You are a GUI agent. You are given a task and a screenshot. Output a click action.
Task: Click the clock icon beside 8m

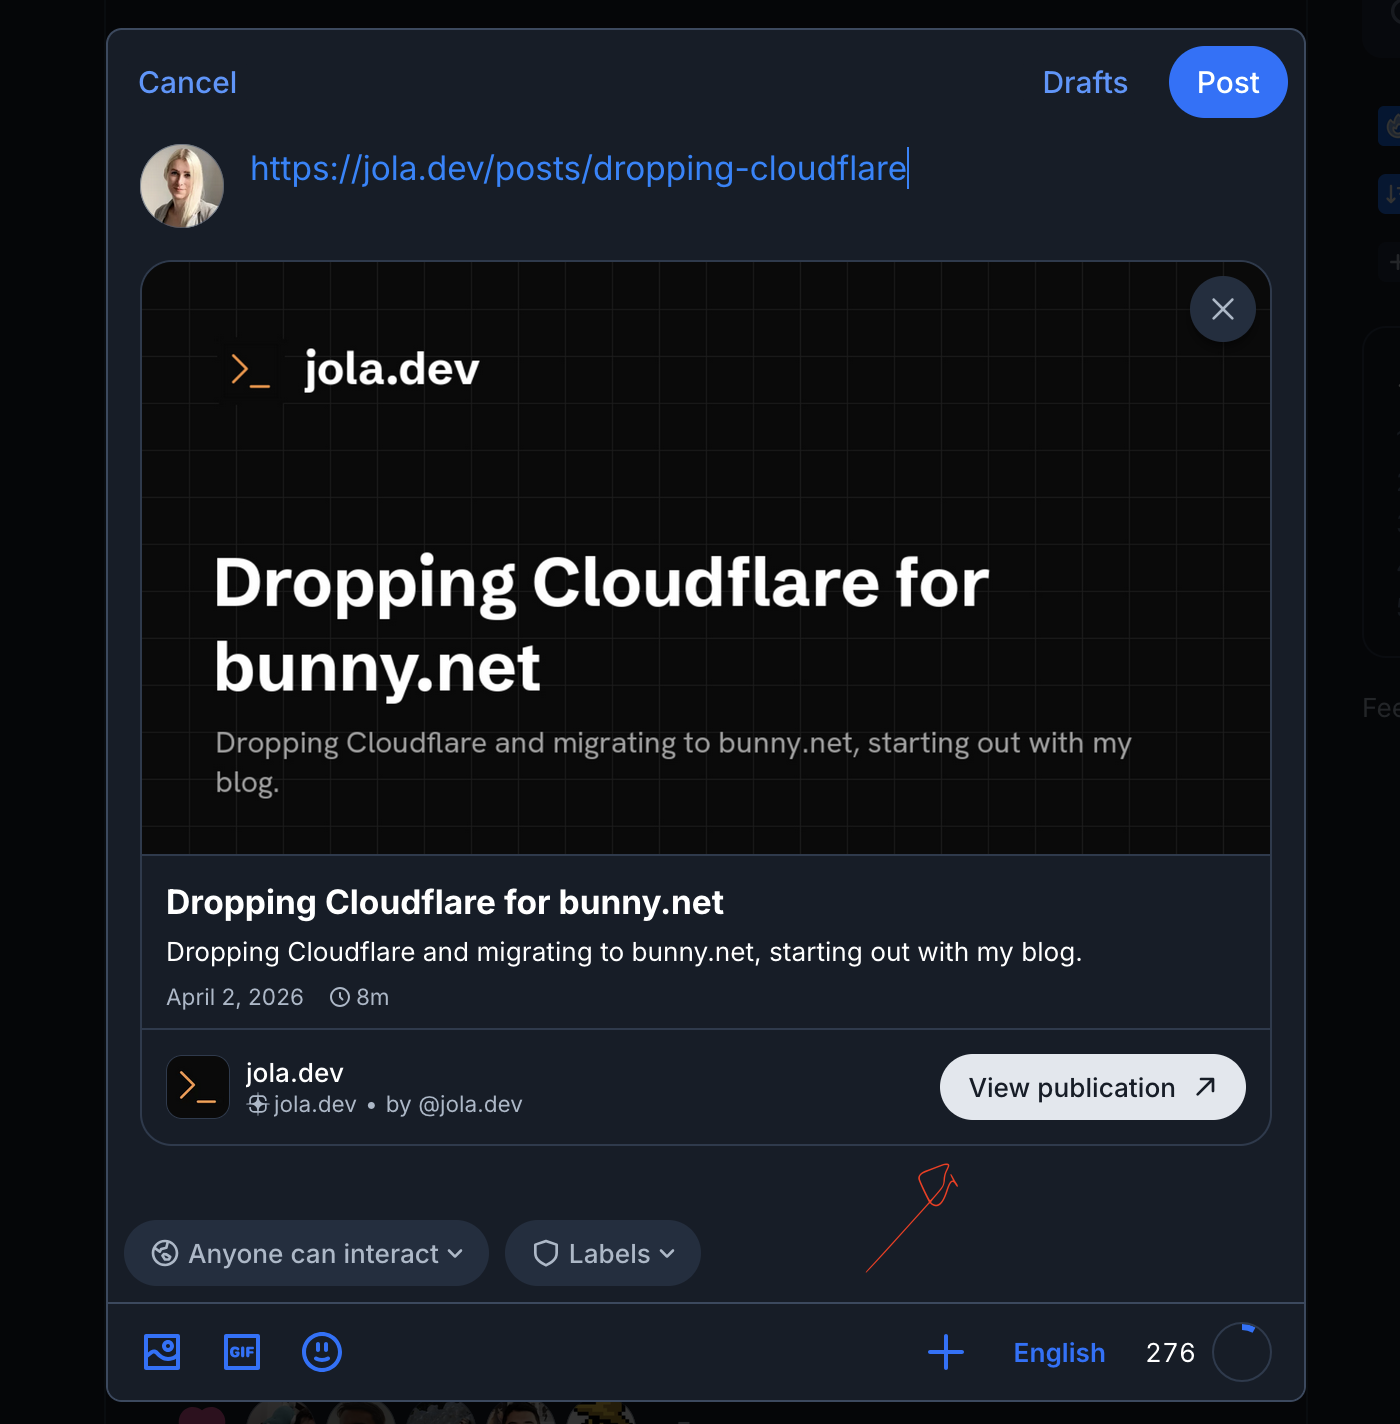[x=340, y=997]
